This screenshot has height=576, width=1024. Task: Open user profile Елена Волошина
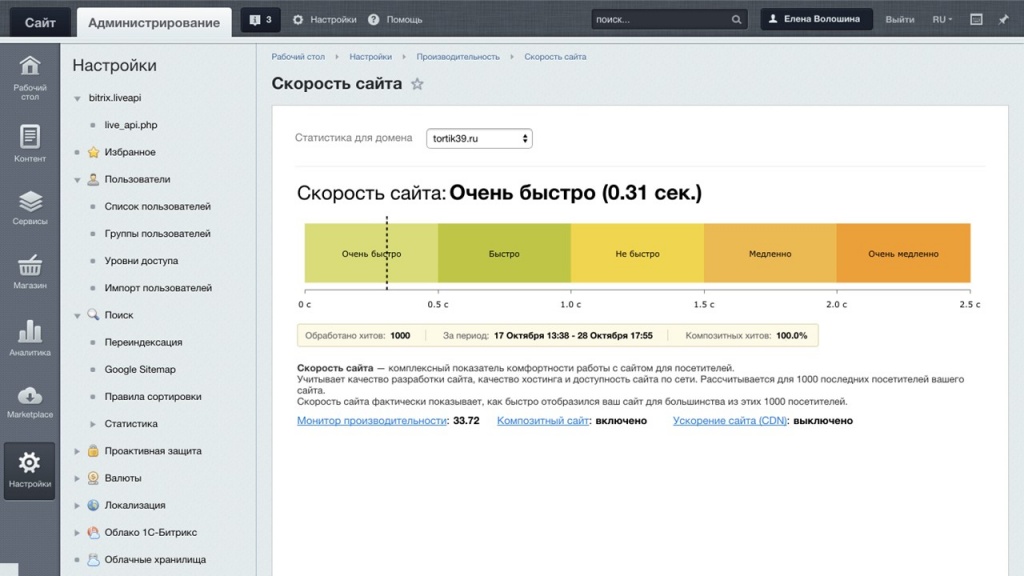pyautogui.click(x=816, y=19)
